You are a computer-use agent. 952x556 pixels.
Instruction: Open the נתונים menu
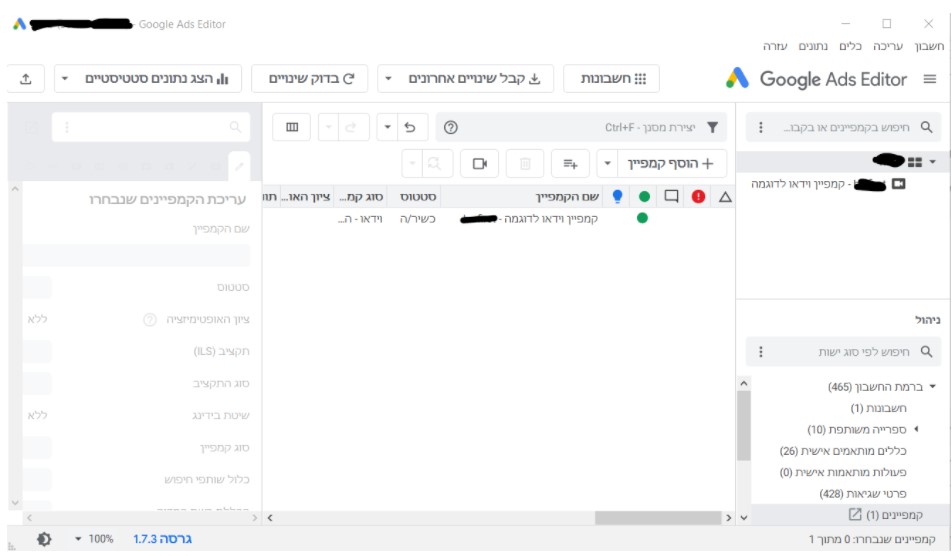pyautogui.click(x=812, y=46)
